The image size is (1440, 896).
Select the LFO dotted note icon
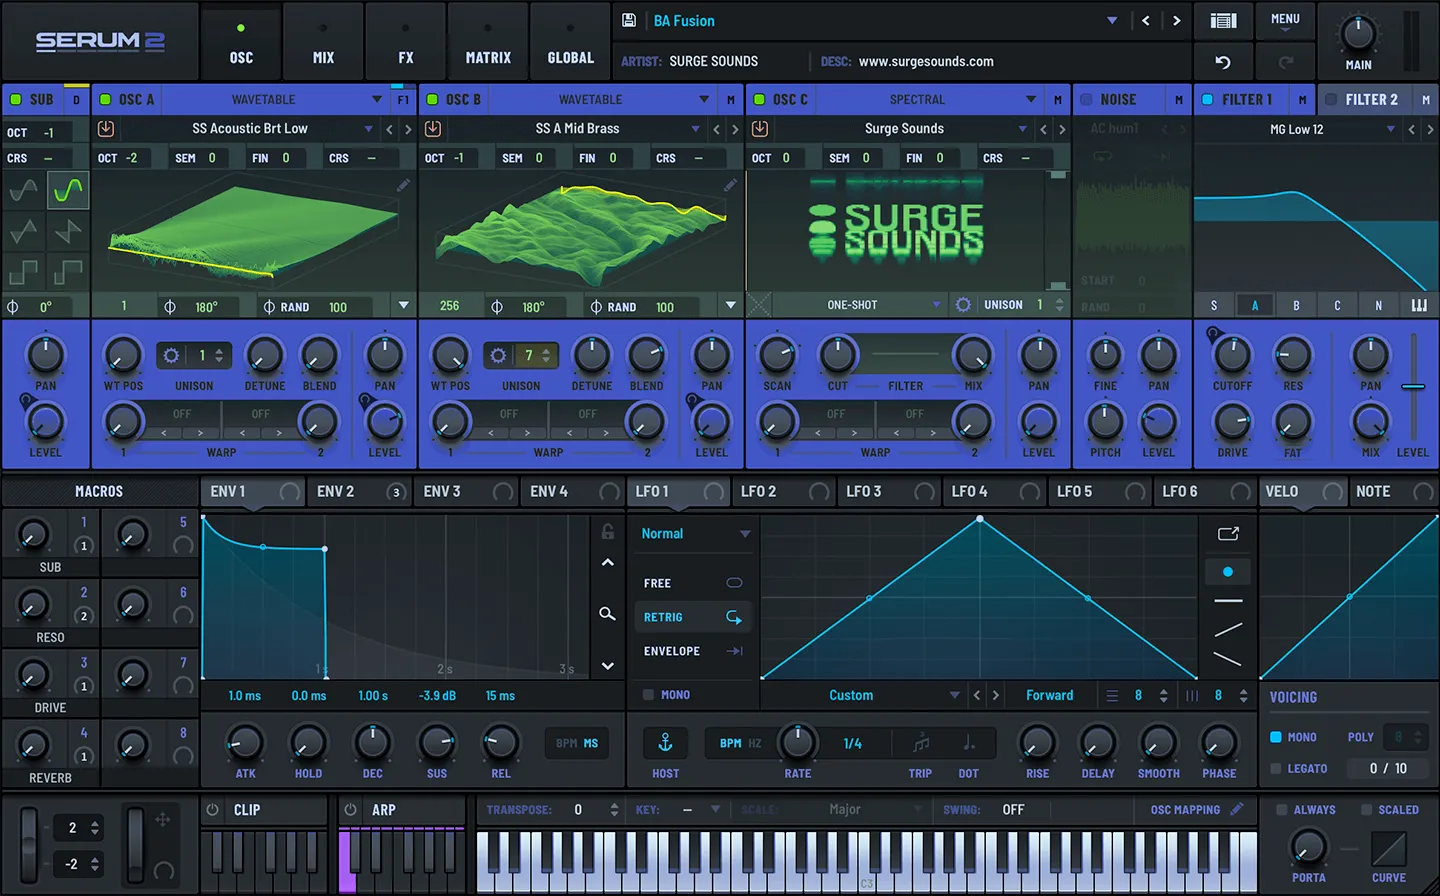tap(968, 743)
